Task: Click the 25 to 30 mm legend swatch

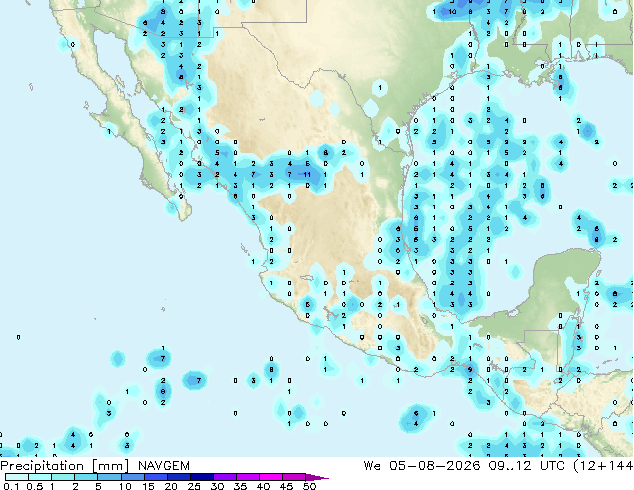Action: click(201, 477)
